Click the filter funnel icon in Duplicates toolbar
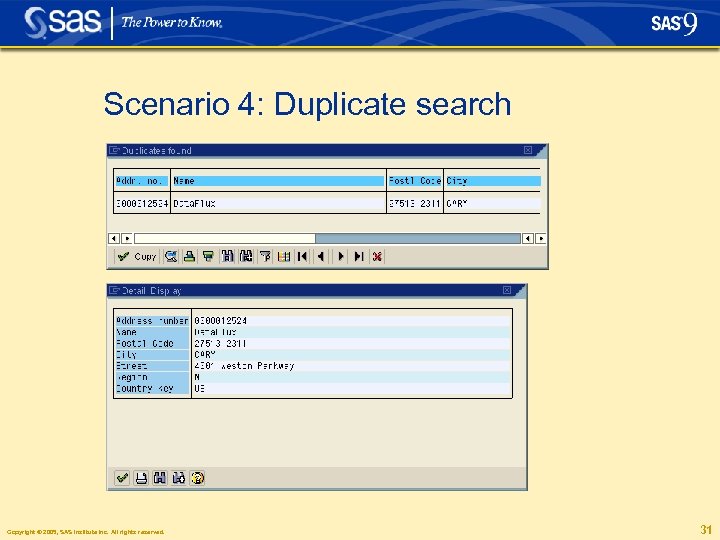720x540 pixels. point(265,256)
